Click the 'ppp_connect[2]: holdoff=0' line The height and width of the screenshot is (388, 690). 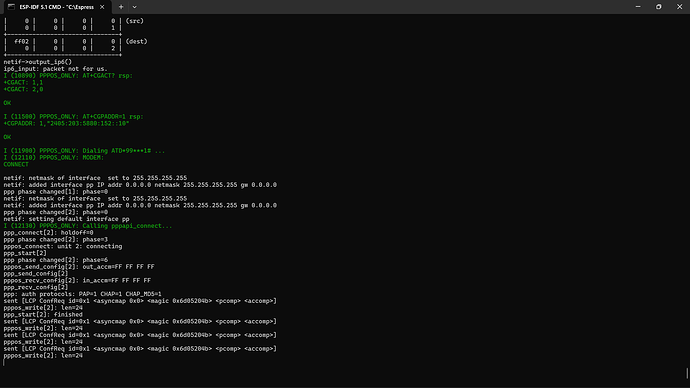coord(48,233)
